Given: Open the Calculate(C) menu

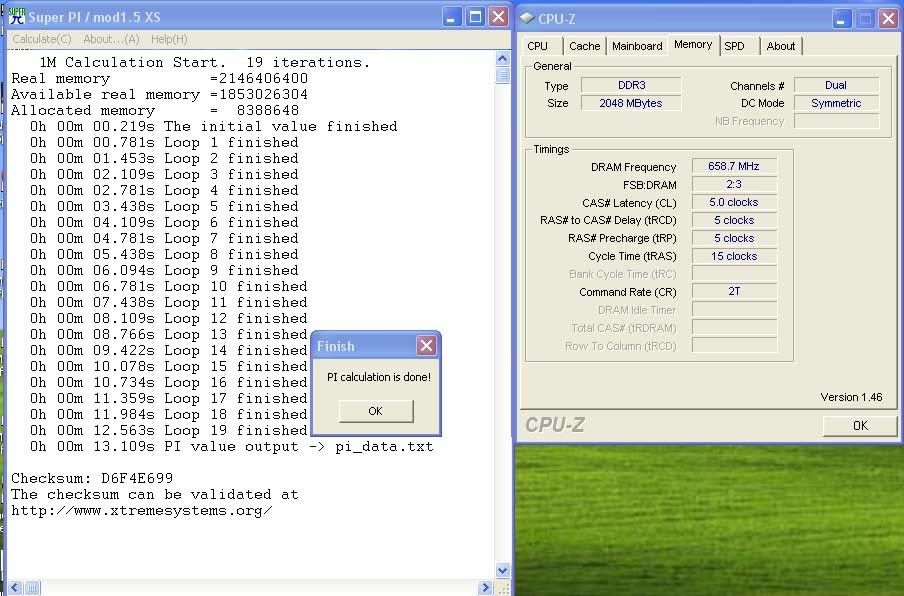Looking at the screenshot, I should point(42,39).
